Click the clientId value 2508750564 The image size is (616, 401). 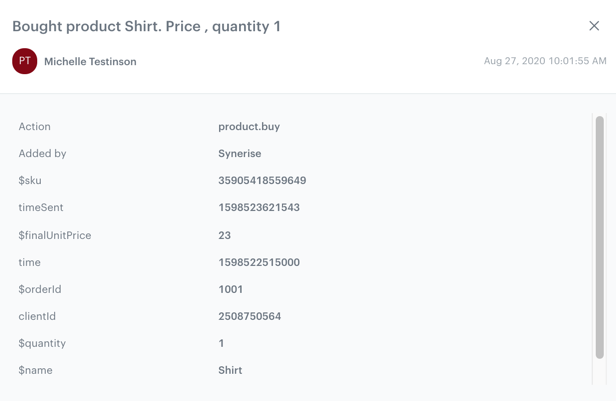coord(250,317)
